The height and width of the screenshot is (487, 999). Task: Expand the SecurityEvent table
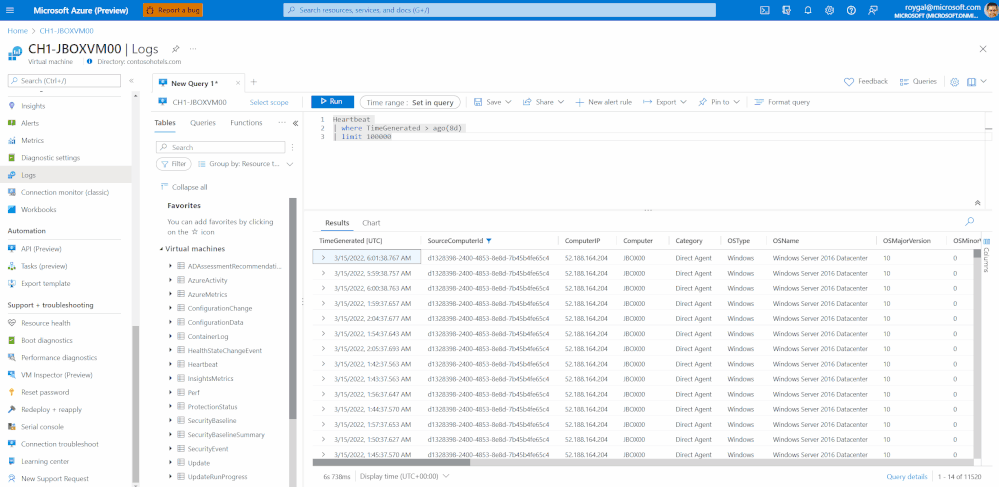171,448
